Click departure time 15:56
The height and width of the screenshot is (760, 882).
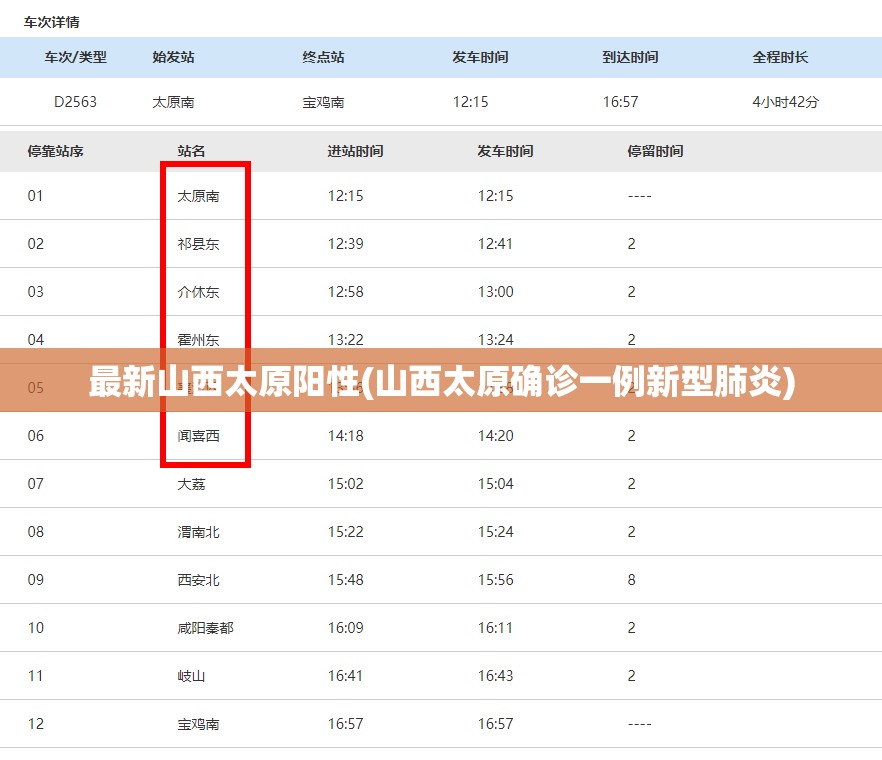point(496,579)
